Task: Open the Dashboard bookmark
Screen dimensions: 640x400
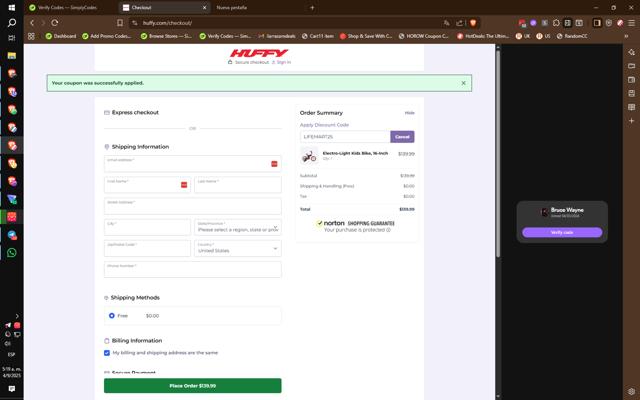Action: coord(60,36)
